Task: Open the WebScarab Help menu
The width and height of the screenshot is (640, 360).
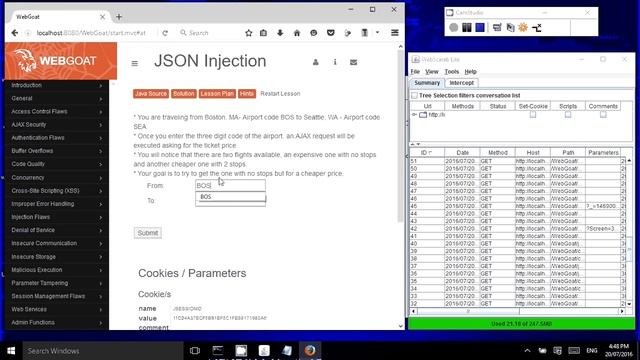Action: (471, 71)
